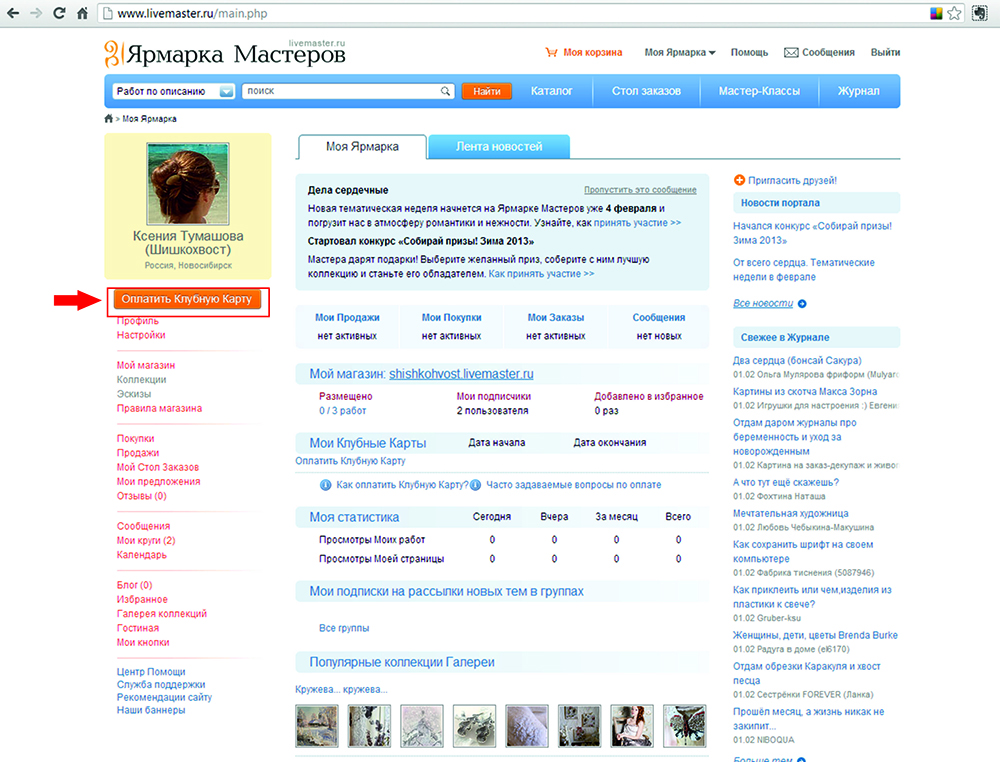1000x762 pixels.
Task: Click Пропустить это сообщение link
Action: (640, 190)
